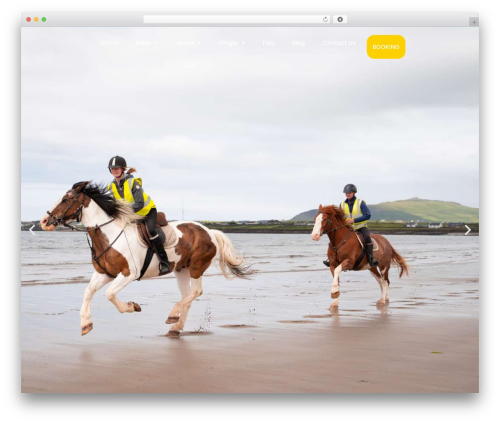Open the Contact Us page
Image resolution: width=500 pixels, height=423 pixels.
point(339,43)
